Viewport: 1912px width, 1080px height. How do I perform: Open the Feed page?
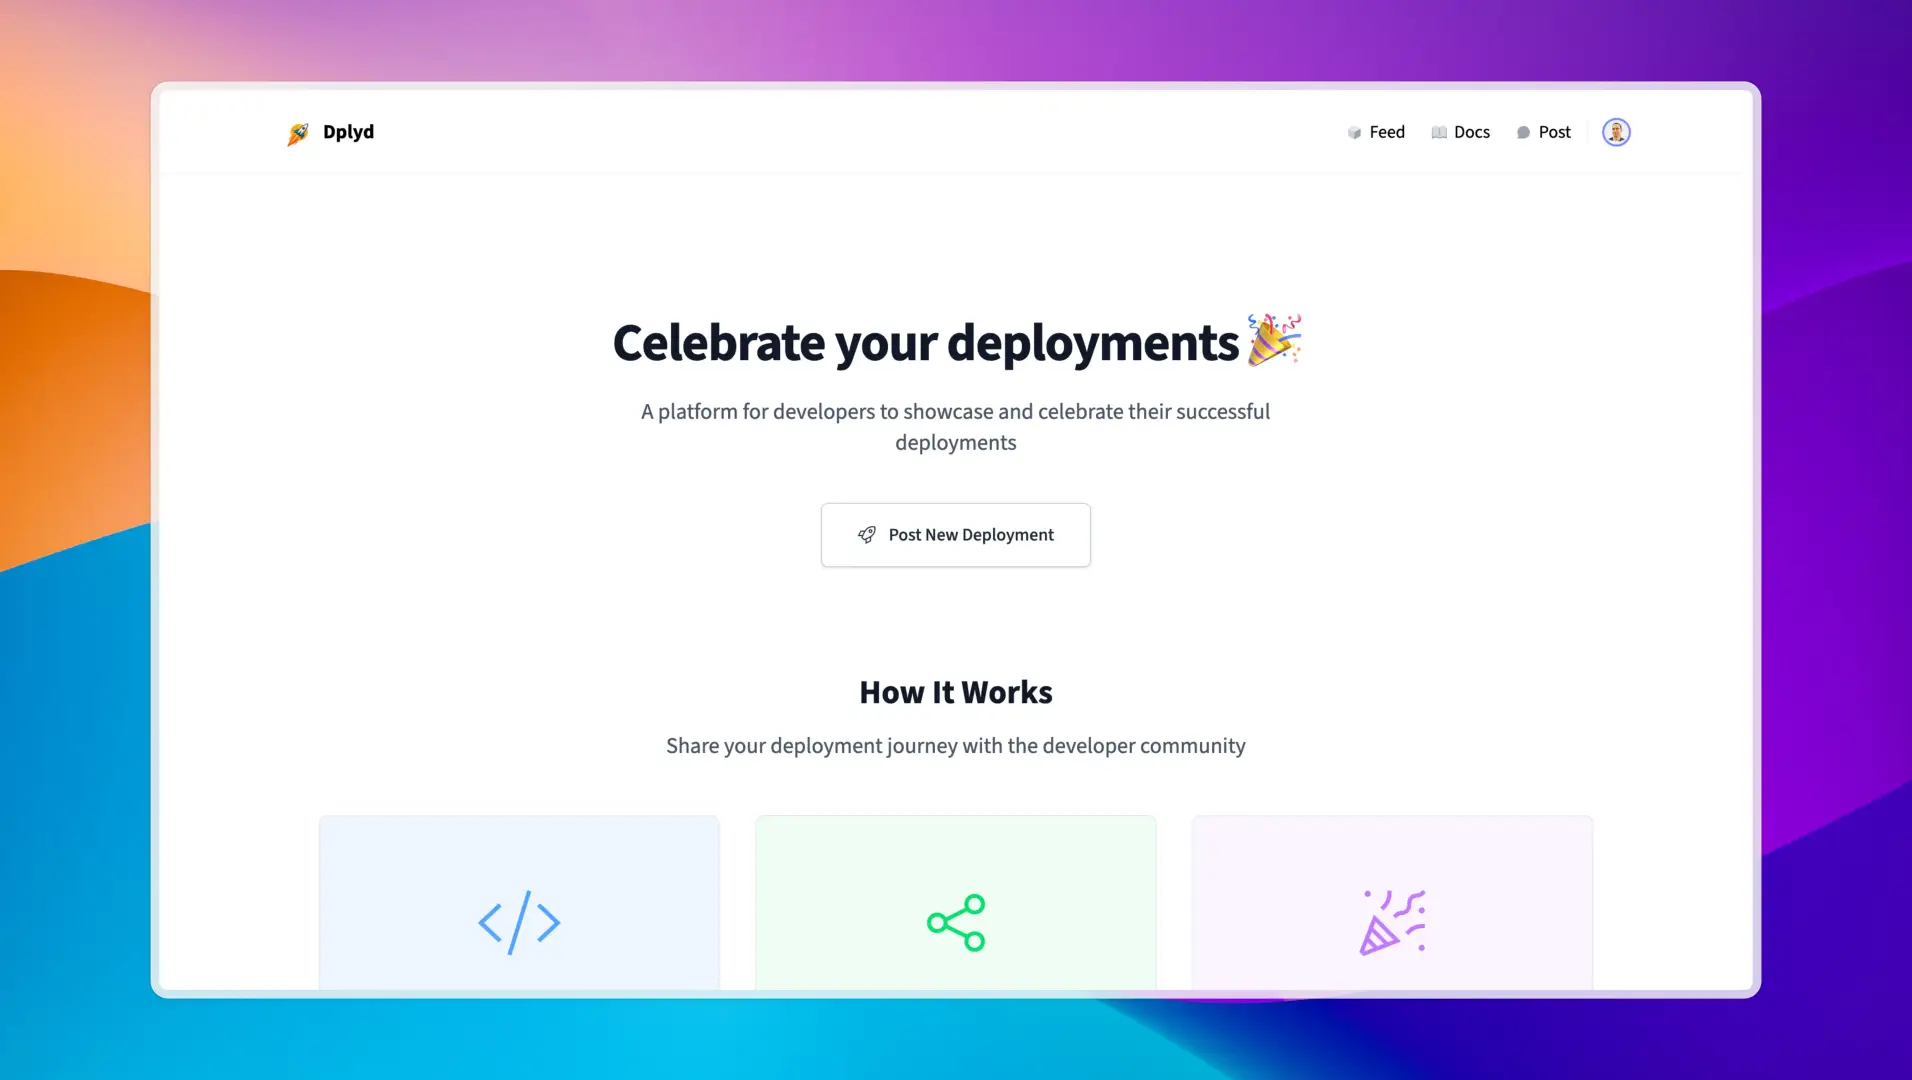point(1386,132)
